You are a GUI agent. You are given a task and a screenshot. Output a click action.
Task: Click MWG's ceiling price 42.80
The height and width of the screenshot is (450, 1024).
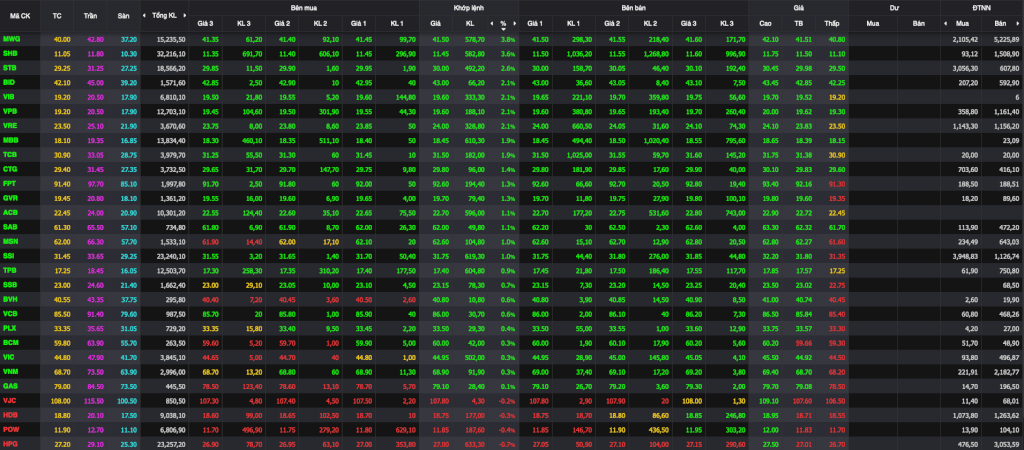pyautogui.click(x=95, y=39)
